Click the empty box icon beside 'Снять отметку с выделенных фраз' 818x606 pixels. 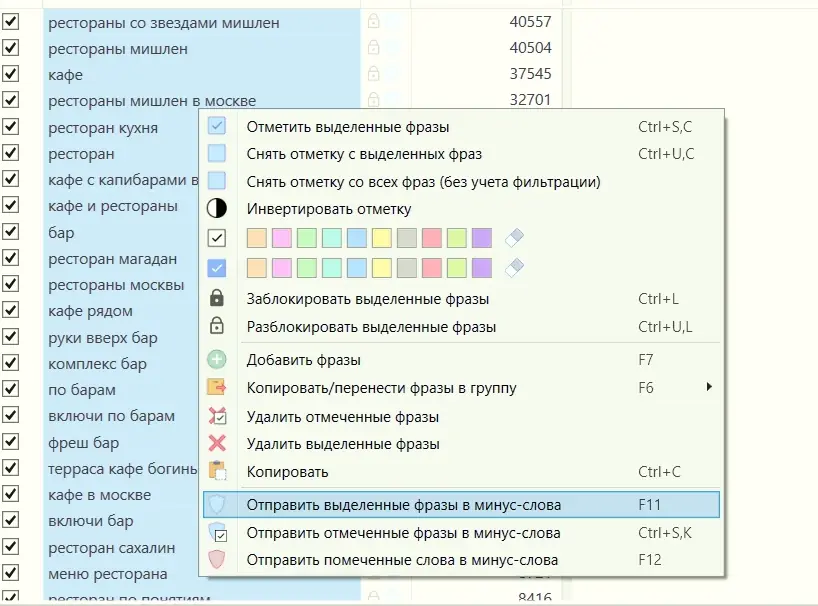pyautogui.click(x=216, y=153)
